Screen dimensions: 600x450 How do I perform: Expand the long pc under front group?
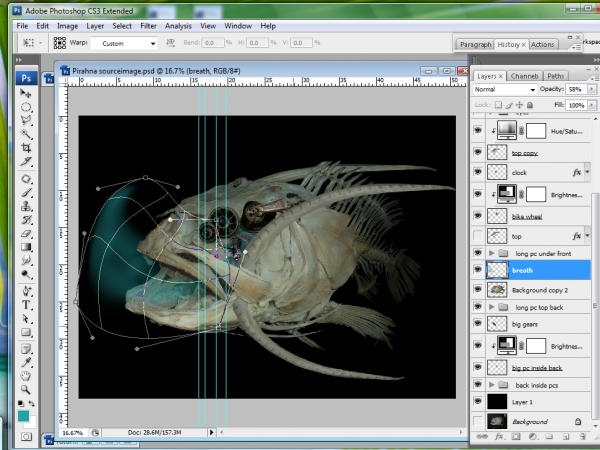tap(492, 253)
